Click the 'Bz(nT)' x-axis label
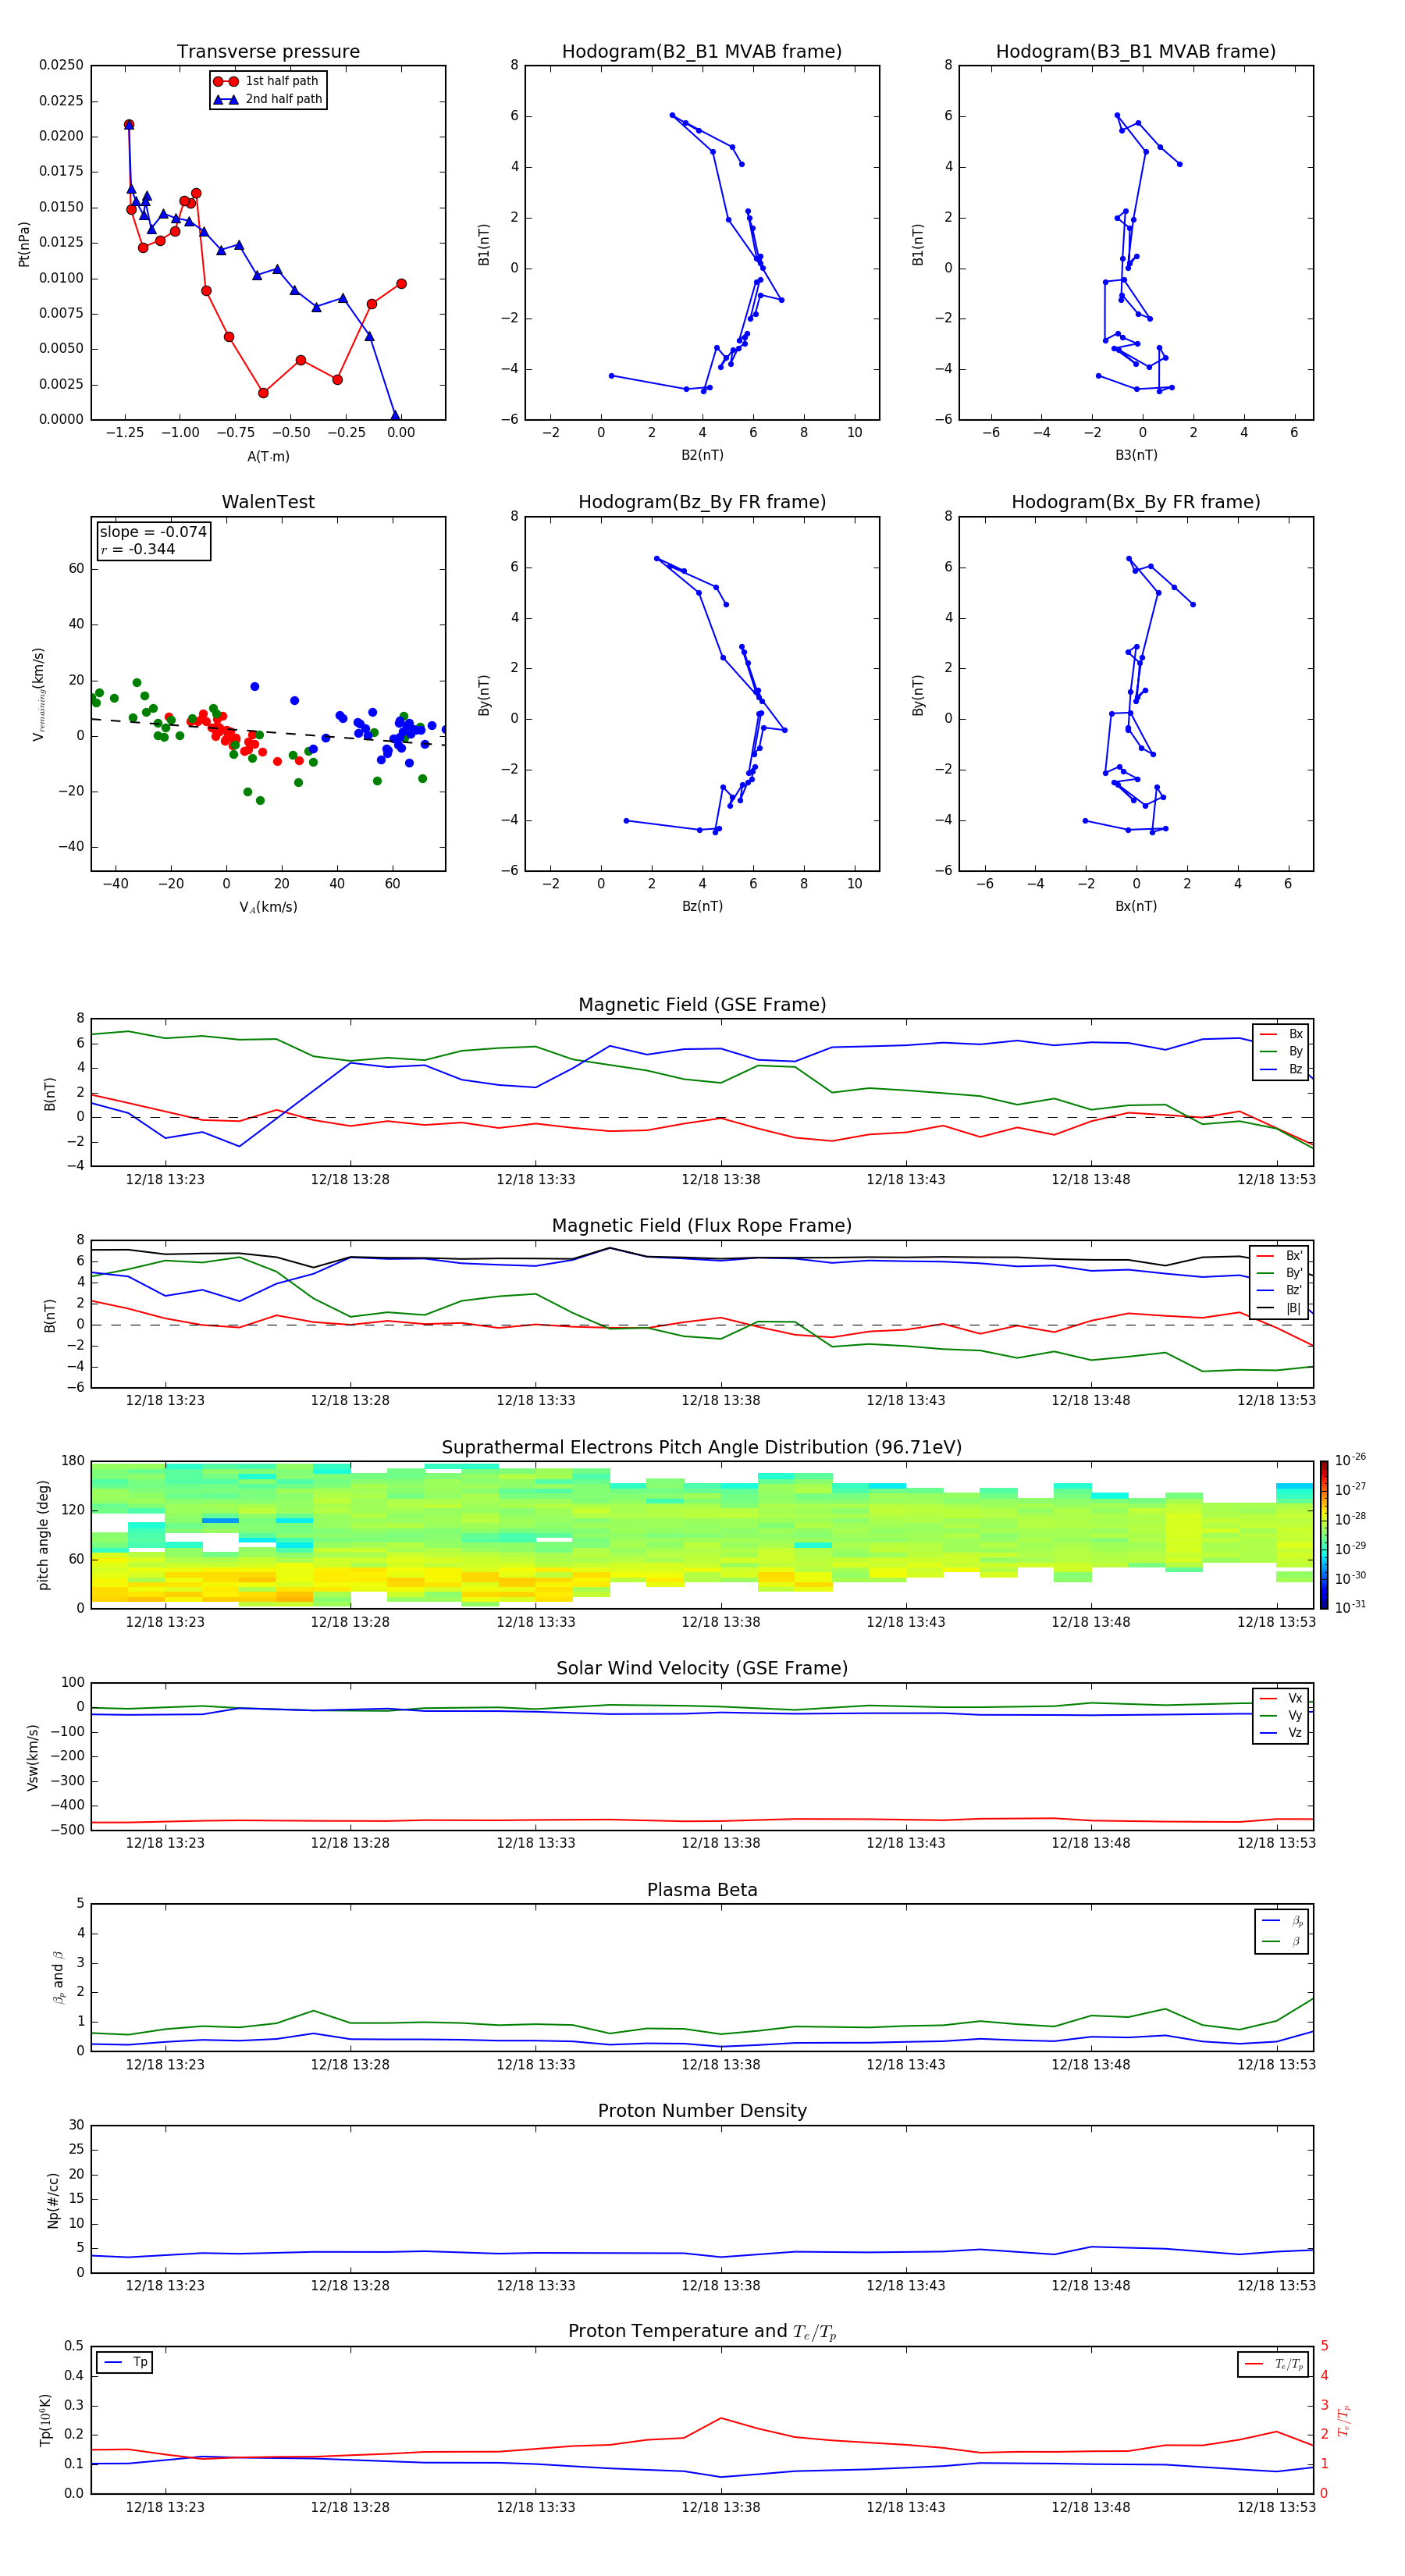1405x2576 pixels. pos(702,906)
